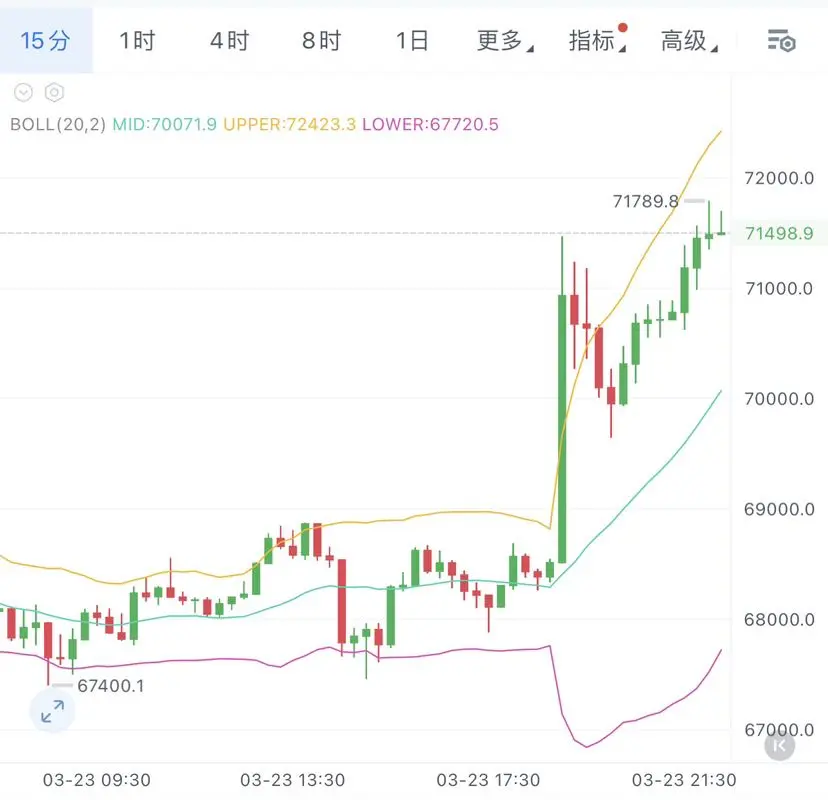Click the 03-23 21:30 time label
The width and height of the screenshot is (828, 800).
684,780
